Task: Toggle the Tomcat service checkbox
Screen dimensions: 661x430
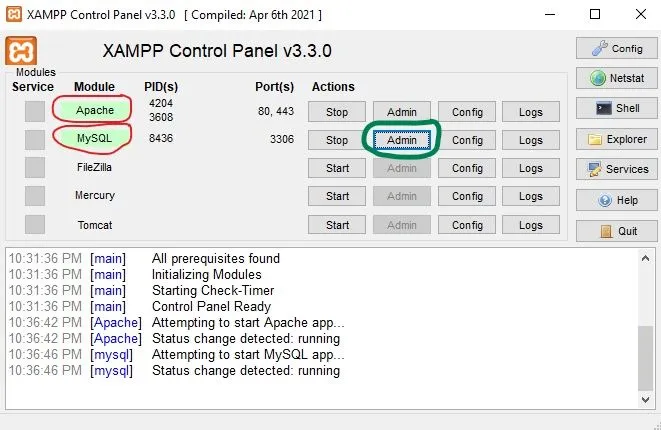Action: [x=35, y=224]
